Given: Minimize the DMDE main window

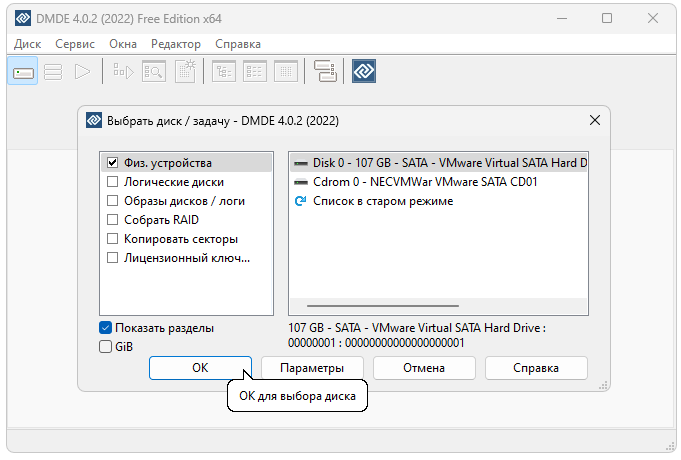Looking at the screenshot, I should 562,18.
